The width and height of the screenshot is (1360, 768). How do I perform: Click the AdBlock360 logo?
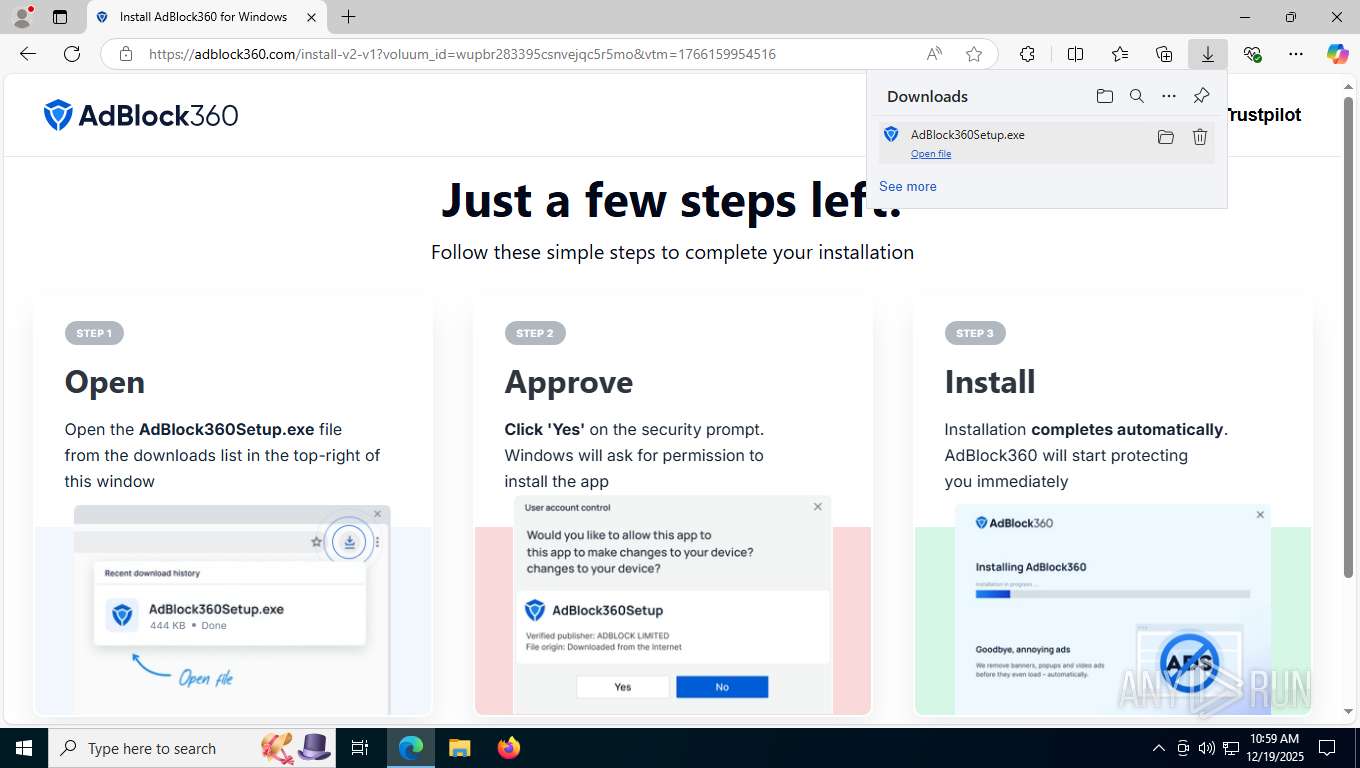pos(141,115)
